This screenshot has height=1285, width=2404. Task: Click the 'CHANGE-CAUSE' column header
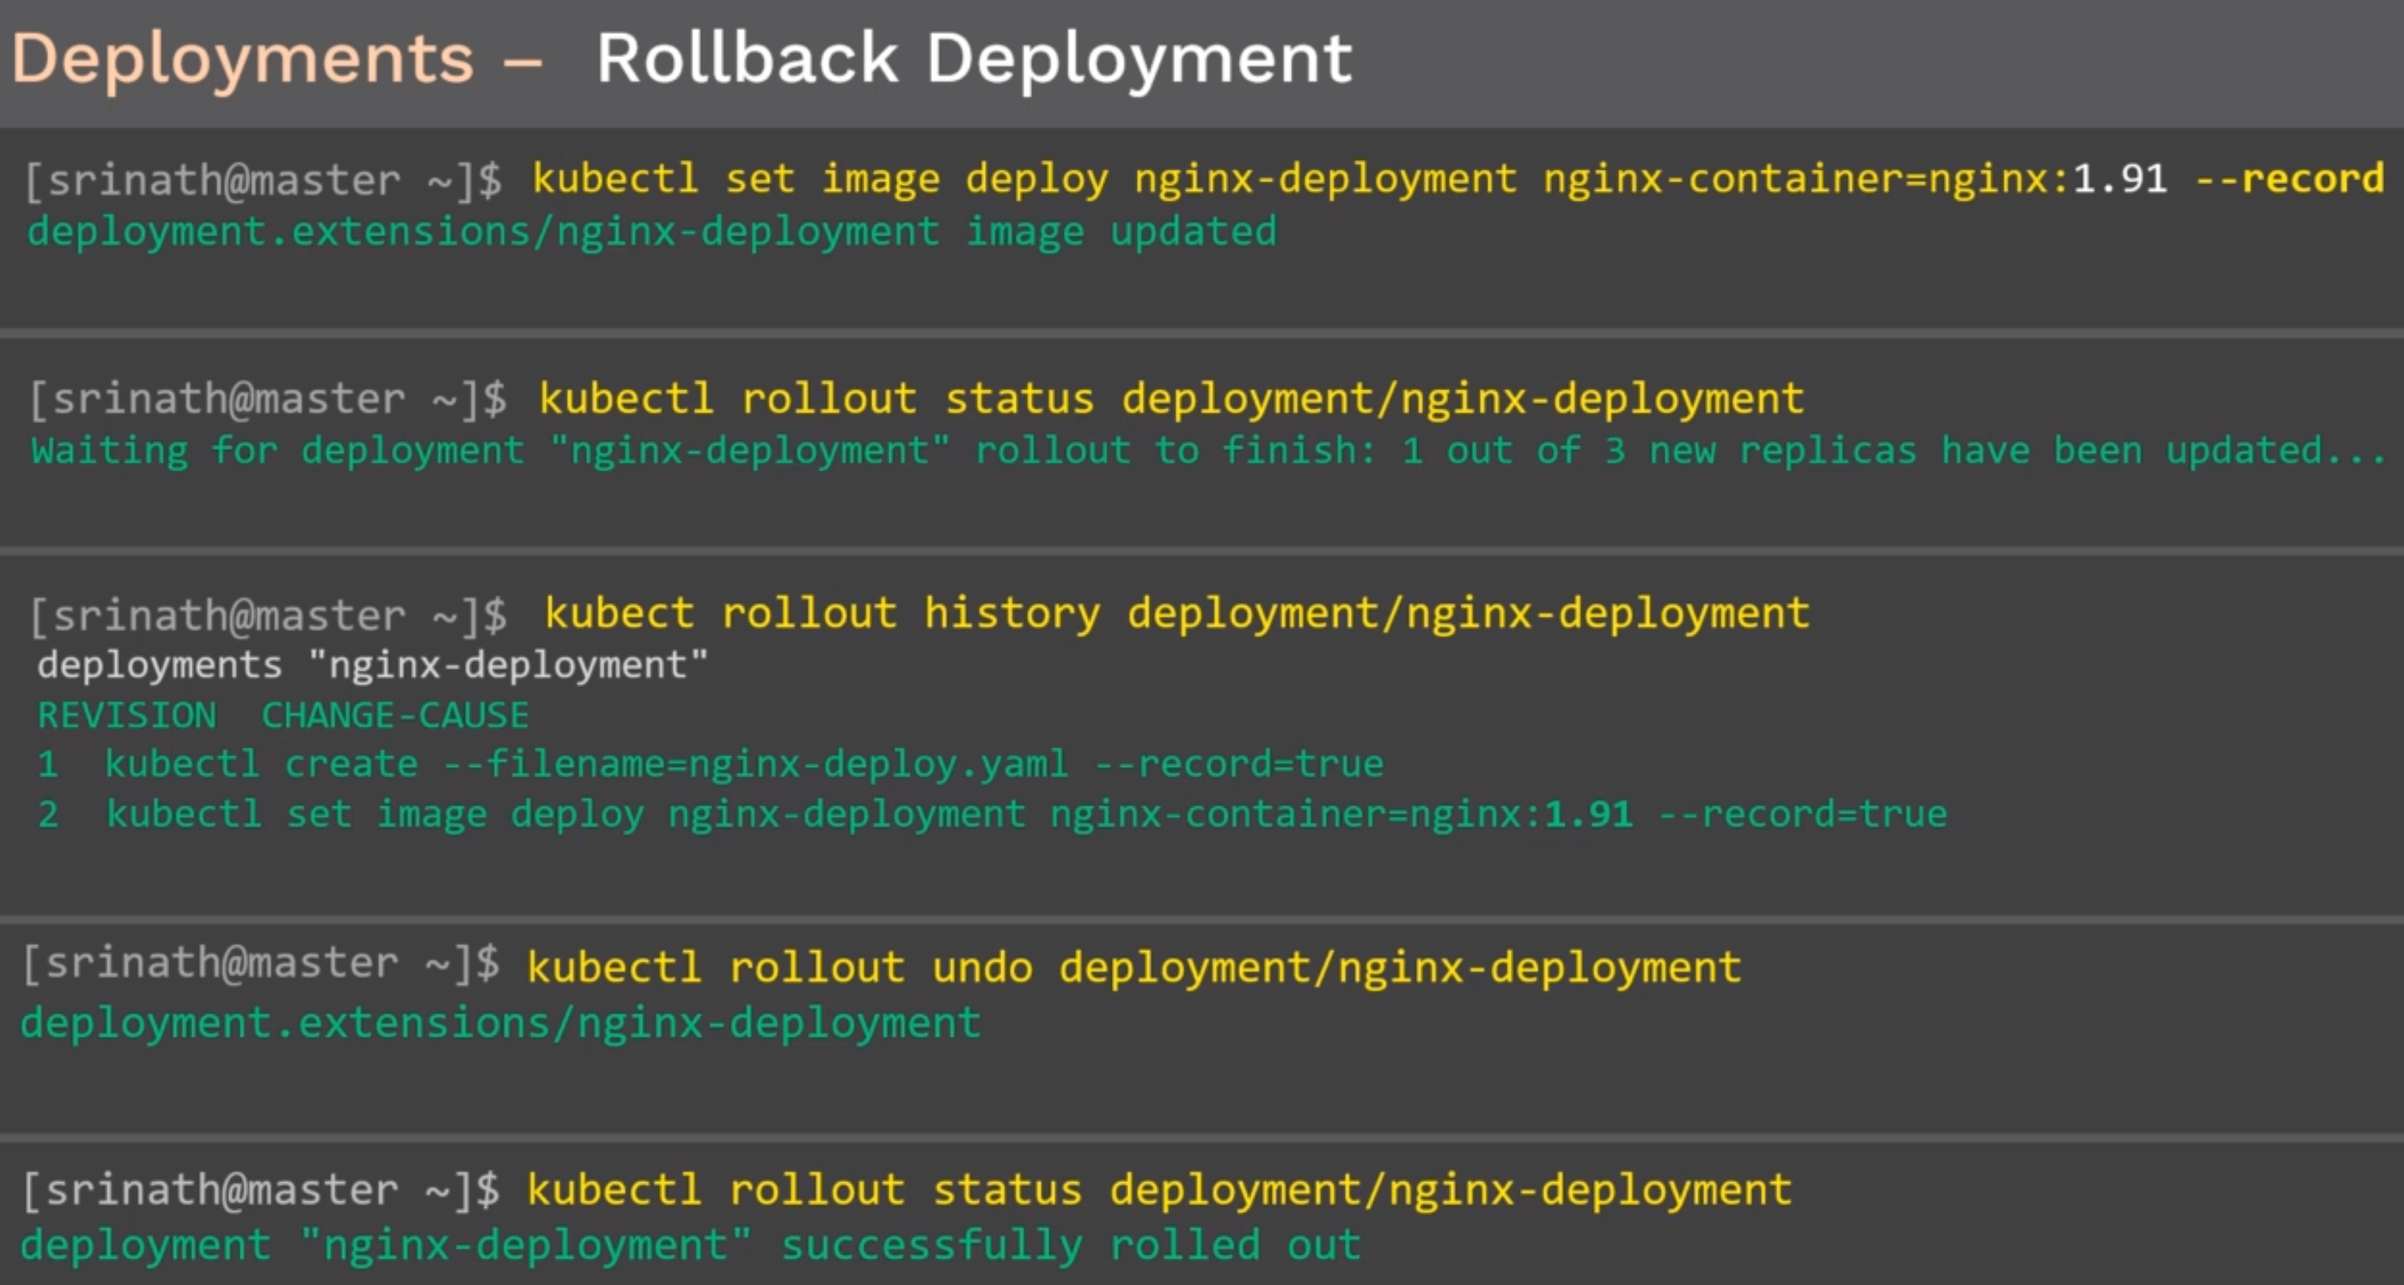(395, 716)
